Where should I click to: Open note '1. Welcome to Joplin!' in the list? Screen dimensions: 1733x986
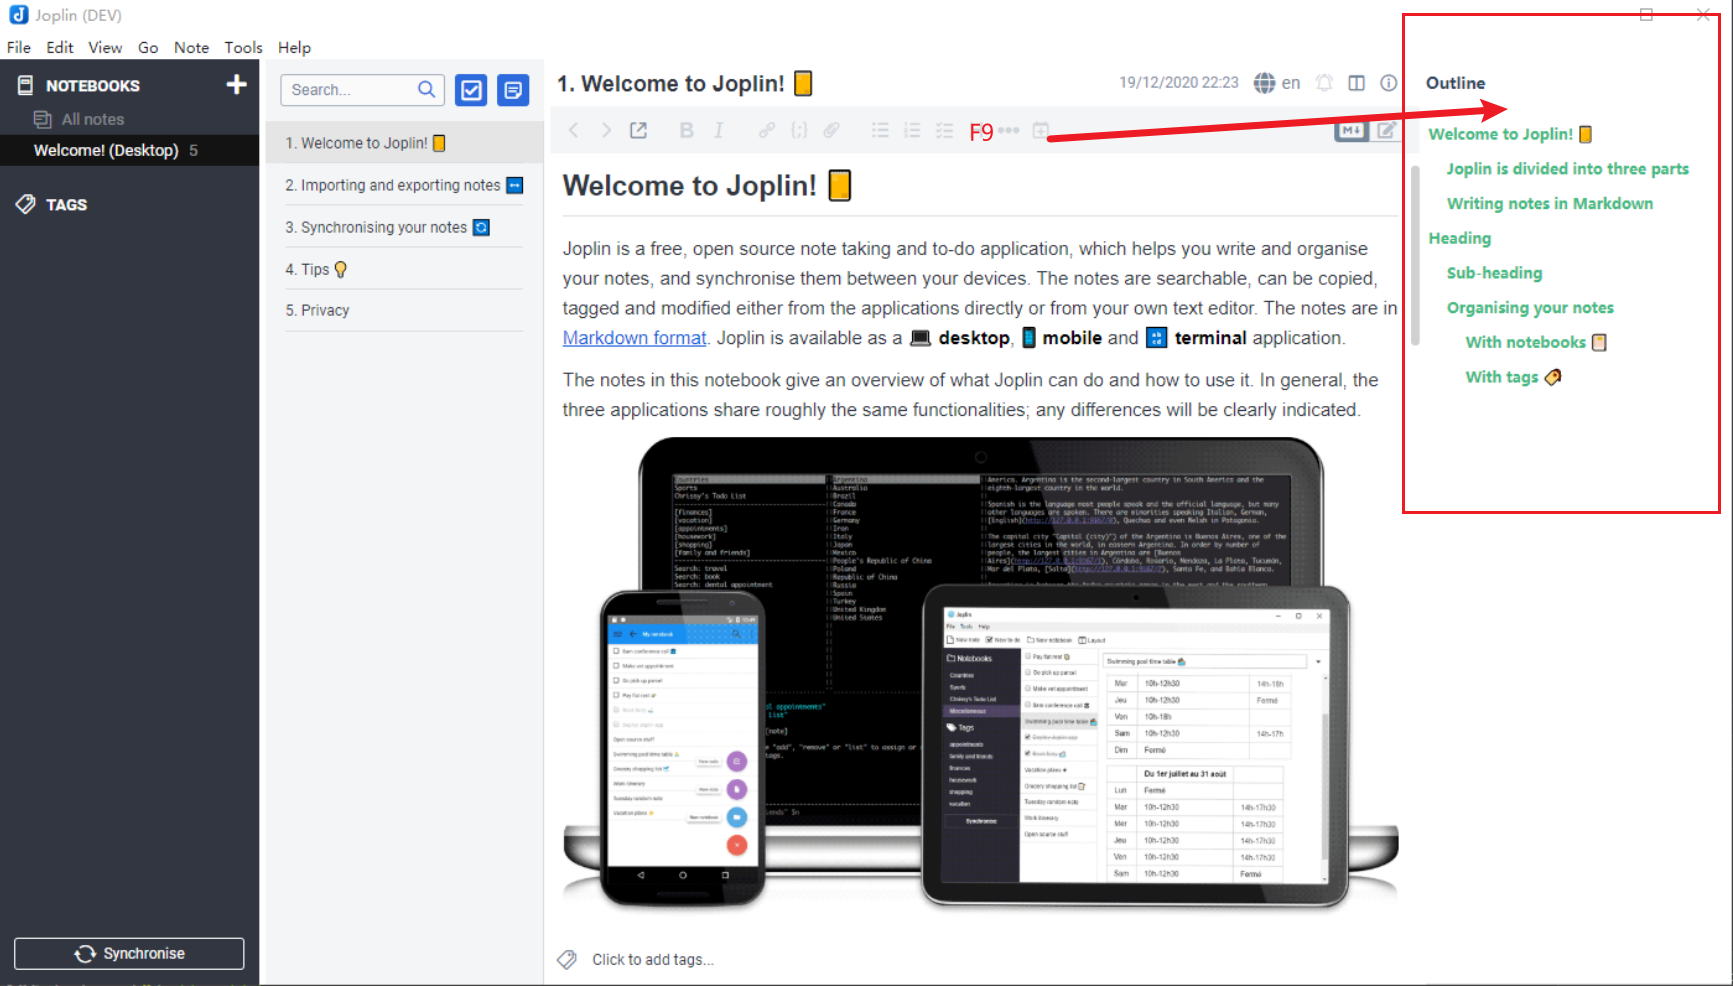point(404,143)
